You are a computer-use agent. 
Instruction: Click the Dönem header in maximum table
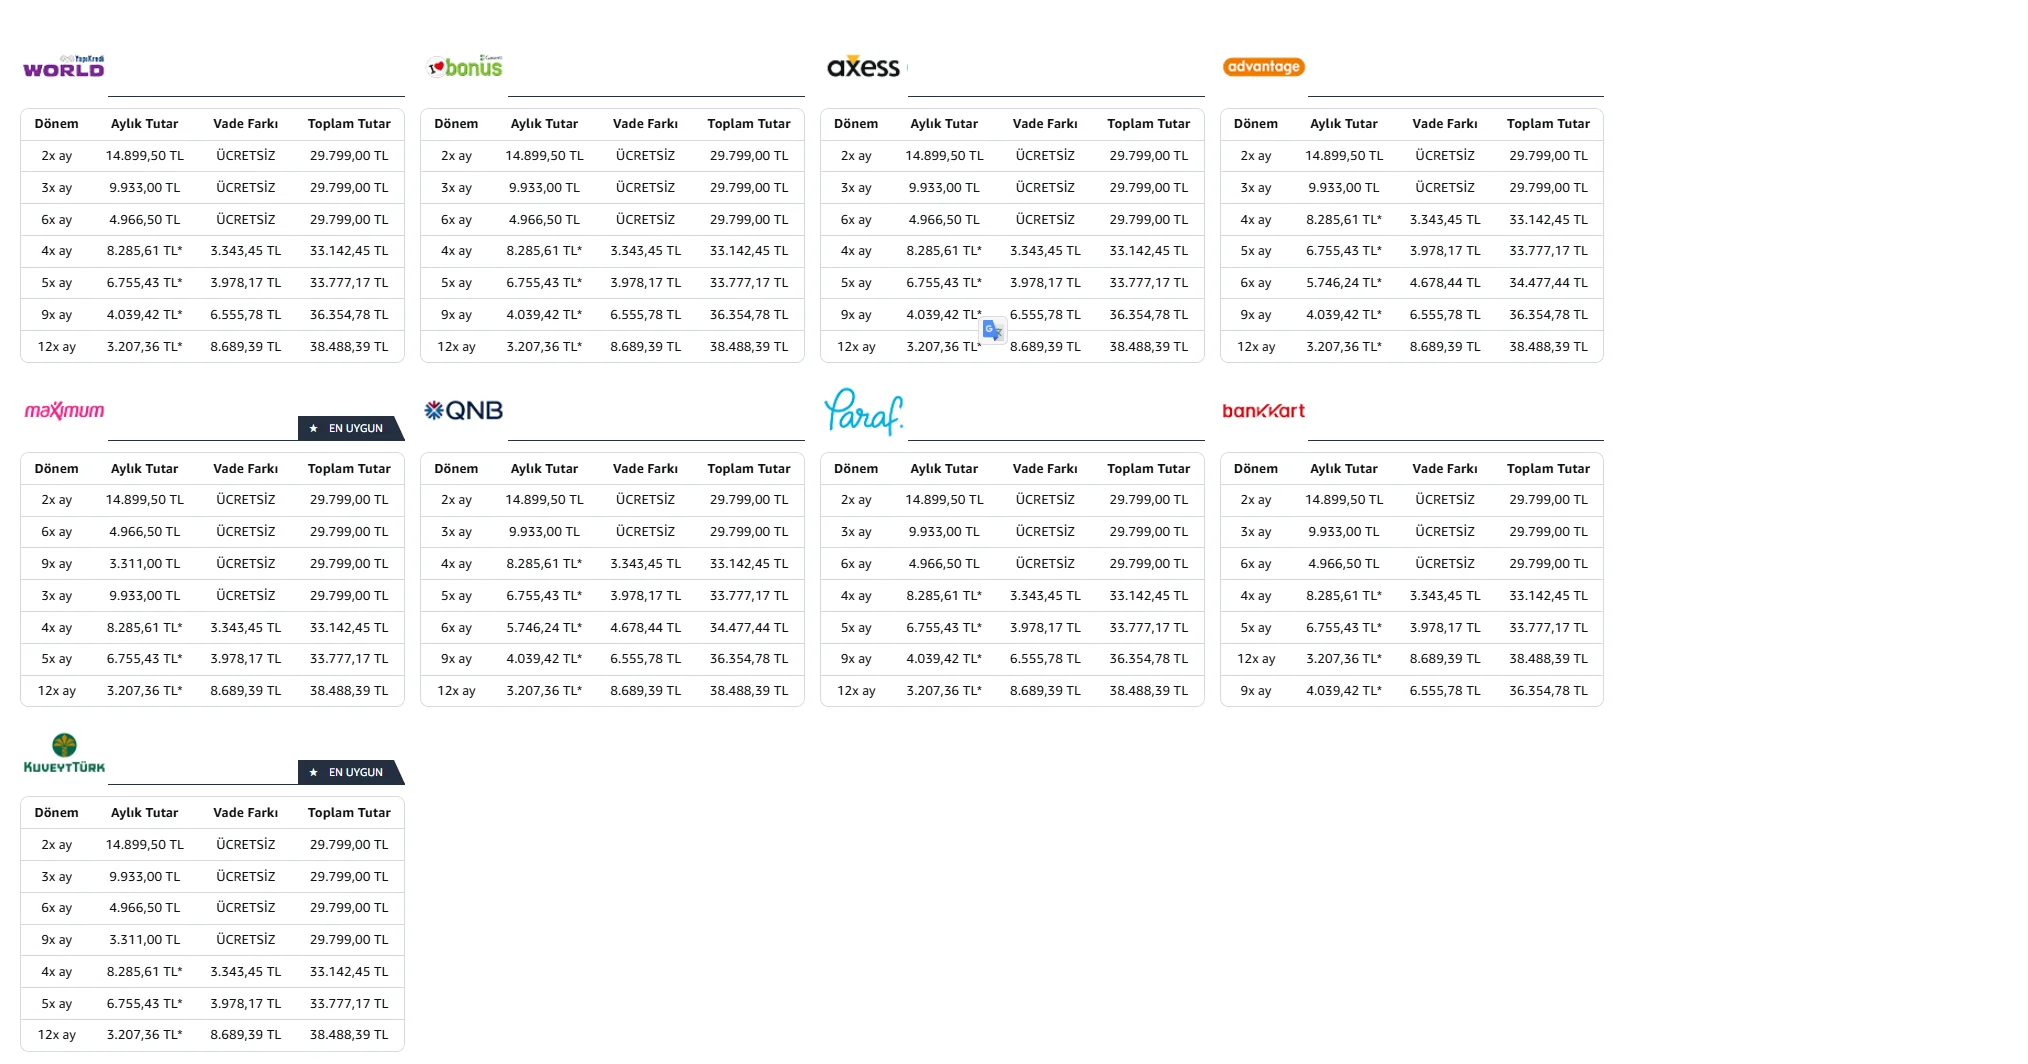pos(57,469)
